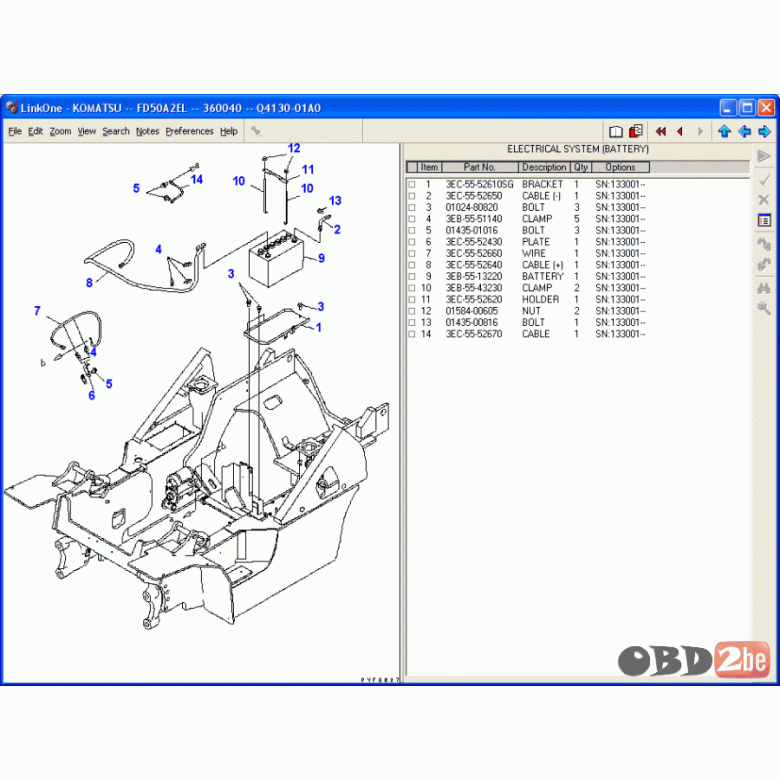Open the Help menu

pos(229,131)
